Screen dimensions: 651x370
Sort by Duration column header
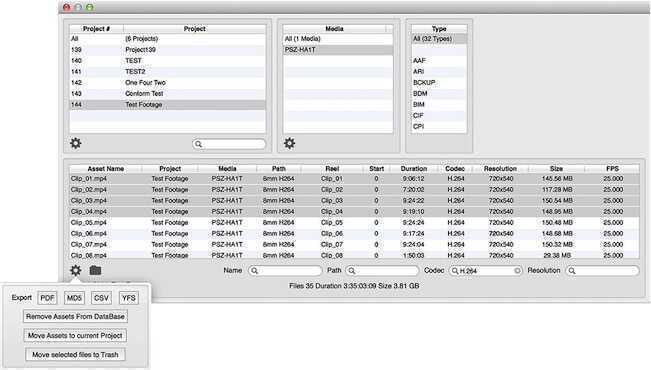tap(414, 169)
